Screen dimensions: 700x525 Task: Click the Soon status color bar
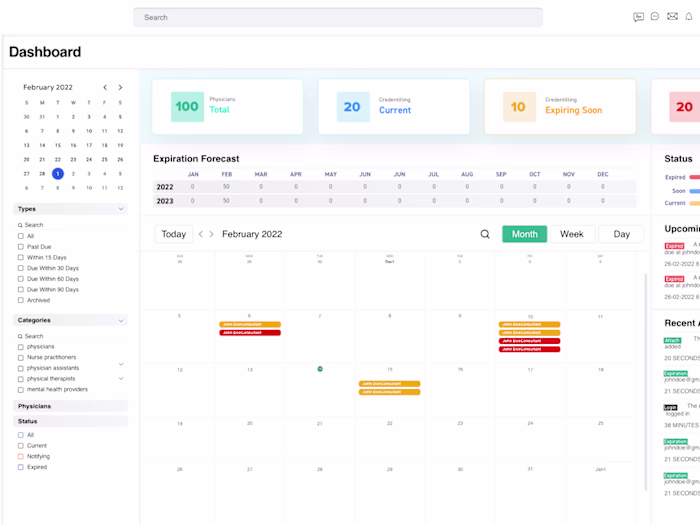click(x=695, y=191)
